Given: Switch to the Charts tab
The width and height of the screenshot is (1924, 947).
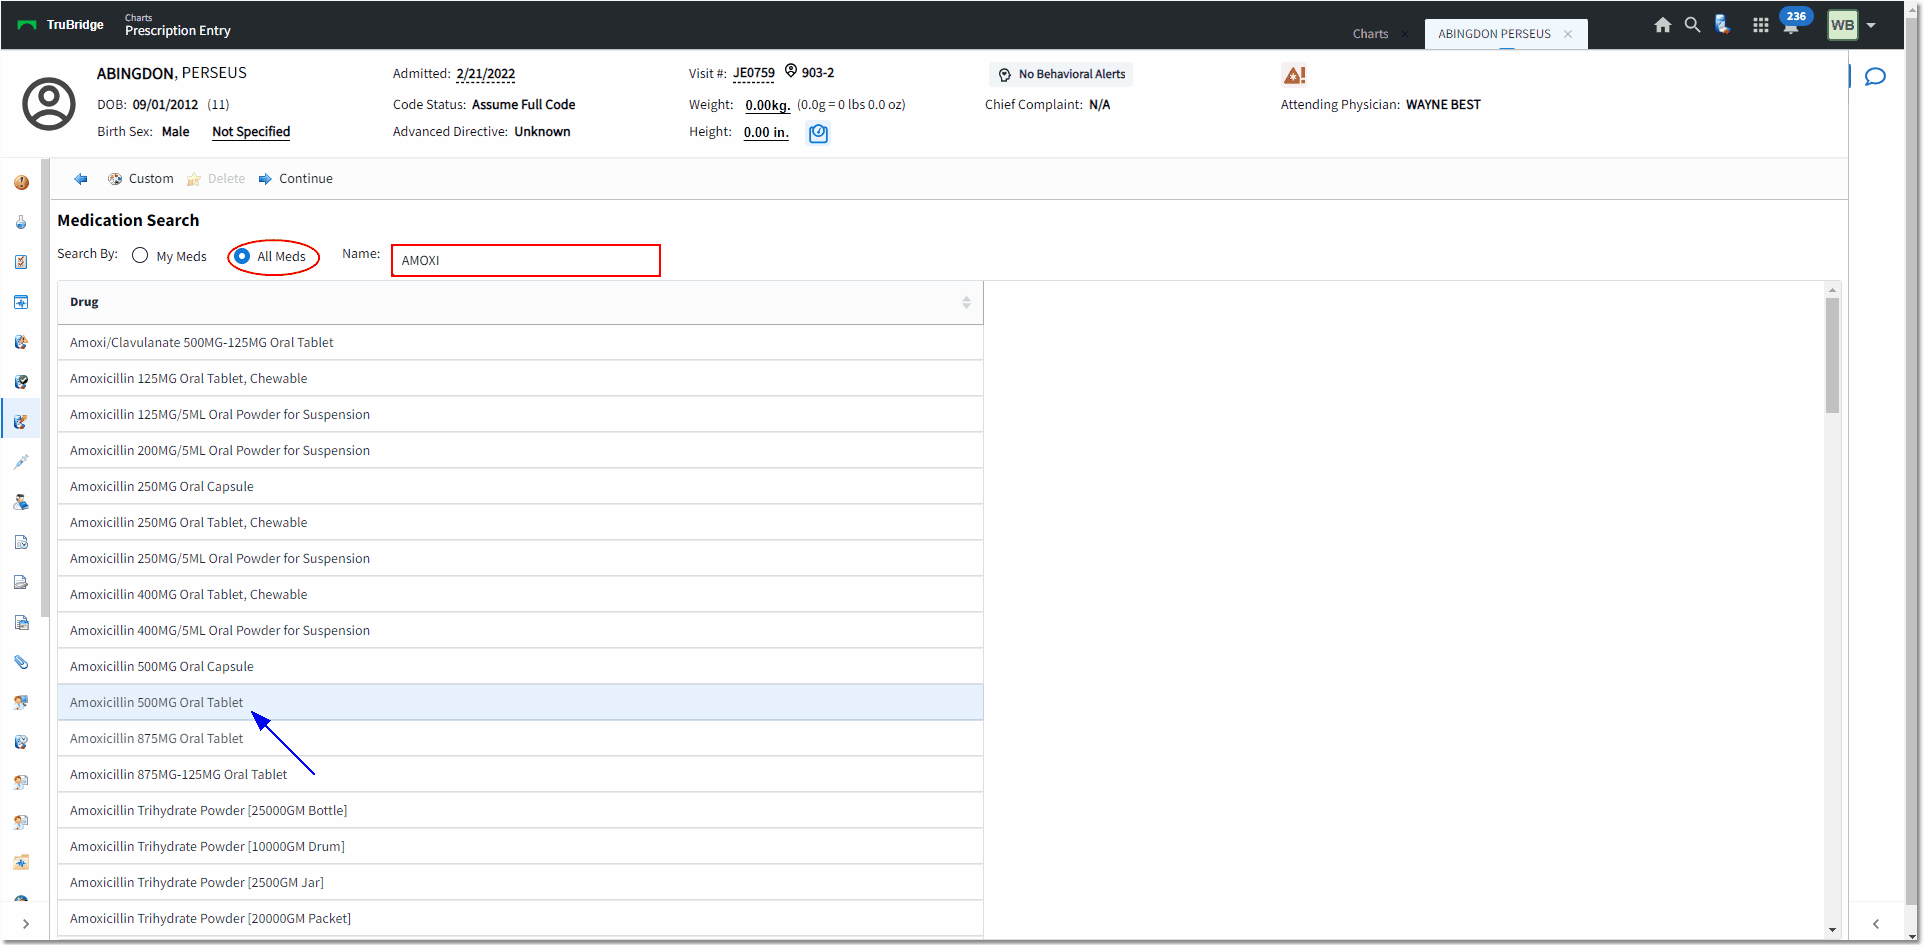Looking at the screenshot, I should click(1370, 34).
